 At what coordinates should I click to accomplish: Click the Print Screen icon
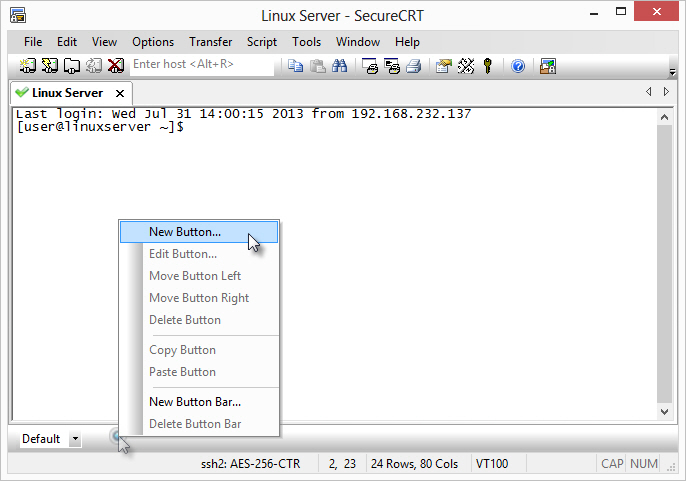click(x=370, y=66)
